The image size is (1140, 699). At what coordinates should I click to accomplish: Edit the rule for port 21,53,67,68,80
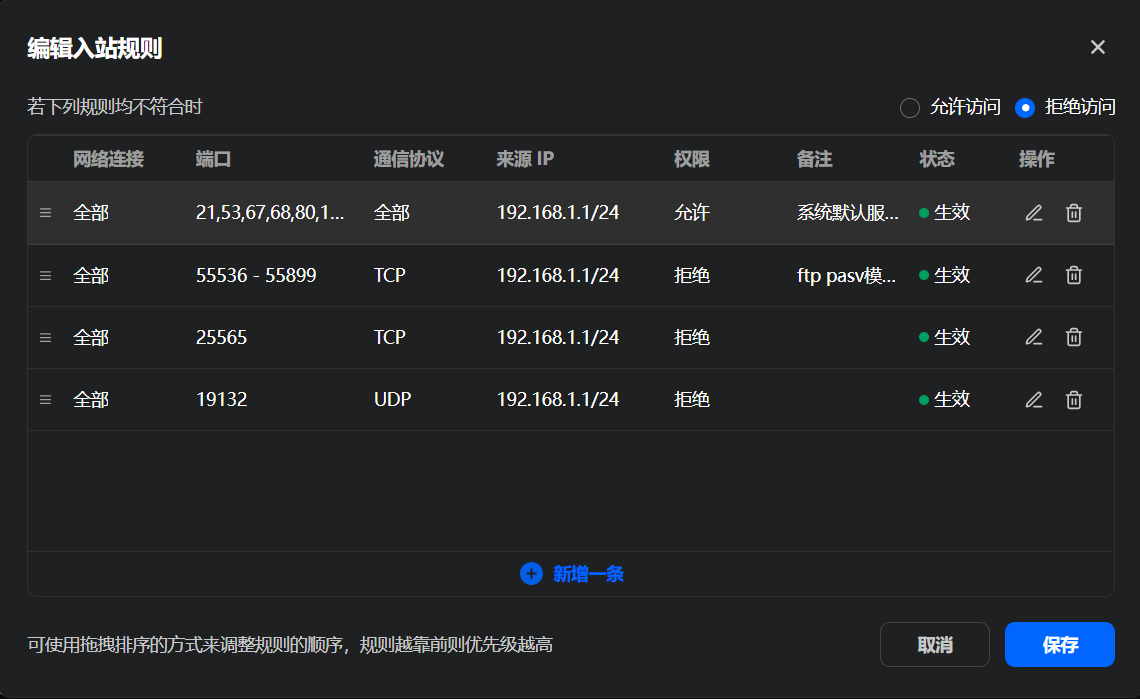1034,213
